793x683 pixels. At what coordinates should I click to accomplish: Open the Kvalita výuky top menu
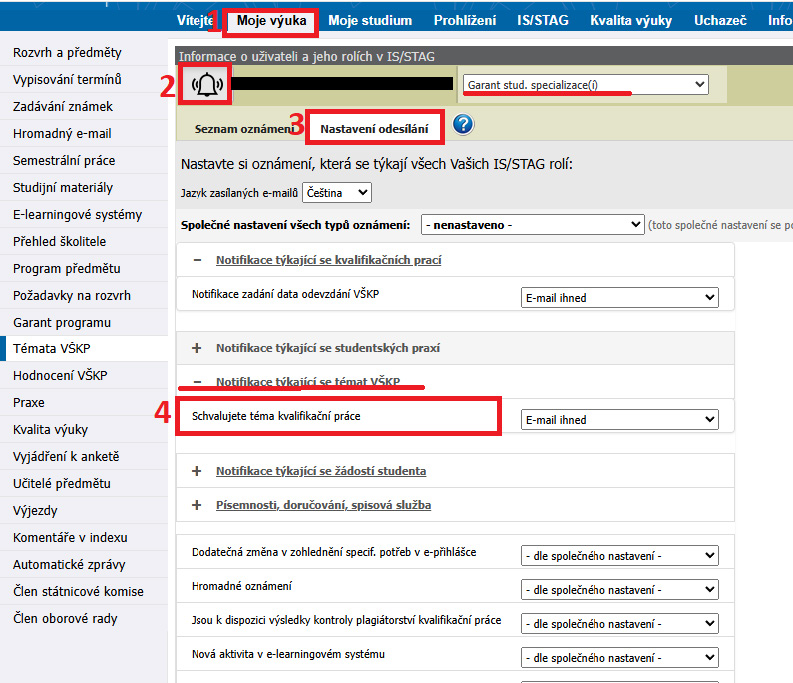click(630, 20)
